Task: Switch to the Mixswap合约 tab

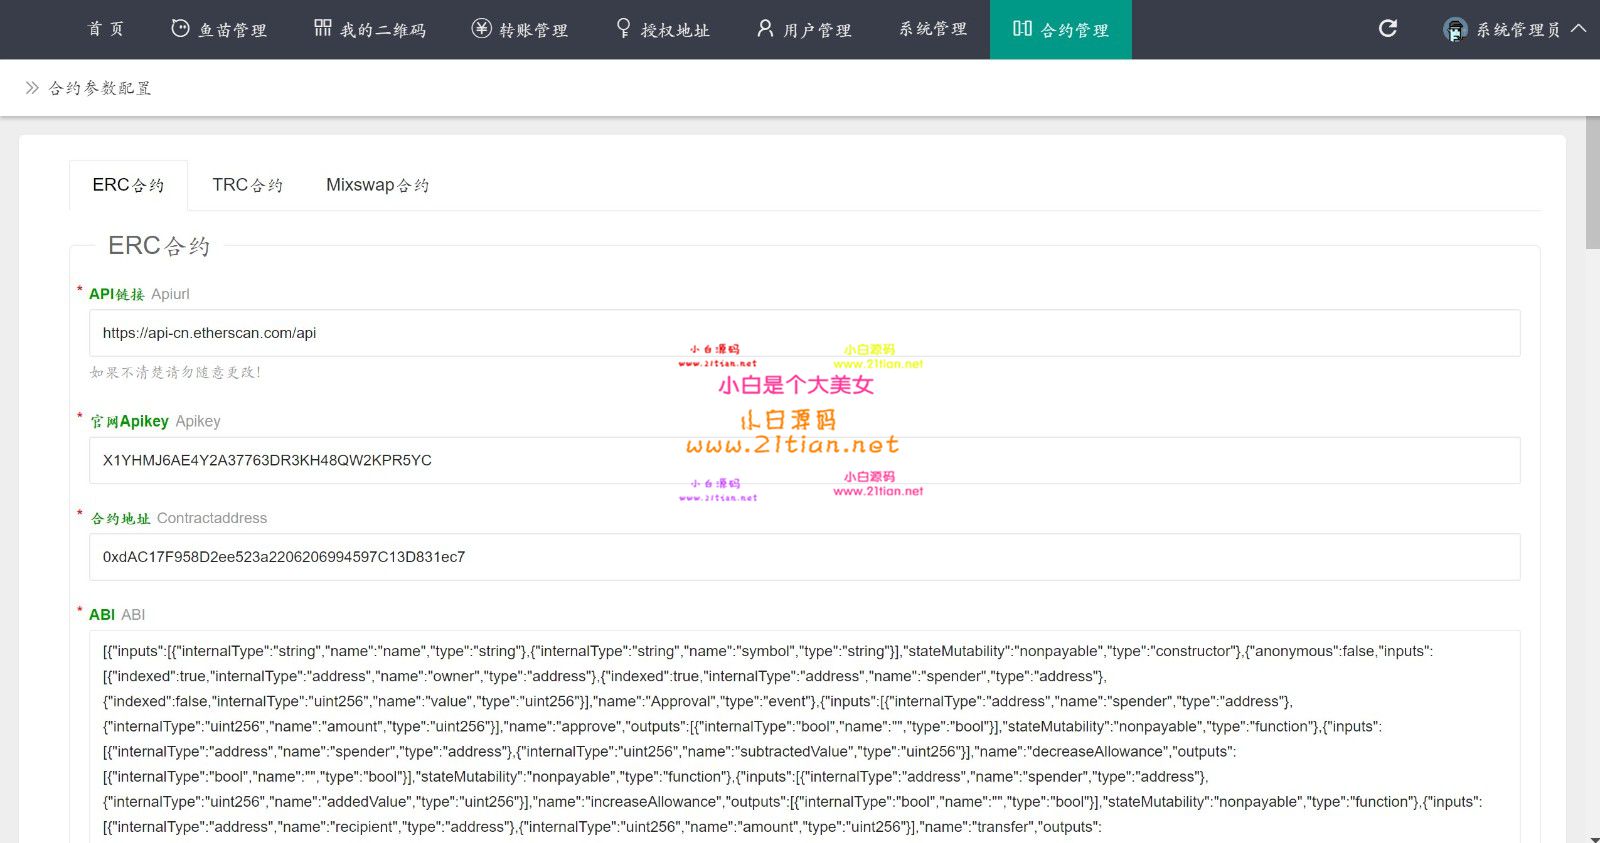Action: (x=377, y=185)
